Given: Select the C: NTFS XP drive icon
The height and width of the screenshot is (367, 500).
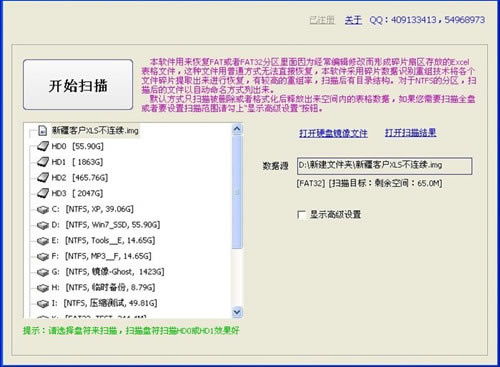Looking at the screenshot, I should tap(43, 209).
